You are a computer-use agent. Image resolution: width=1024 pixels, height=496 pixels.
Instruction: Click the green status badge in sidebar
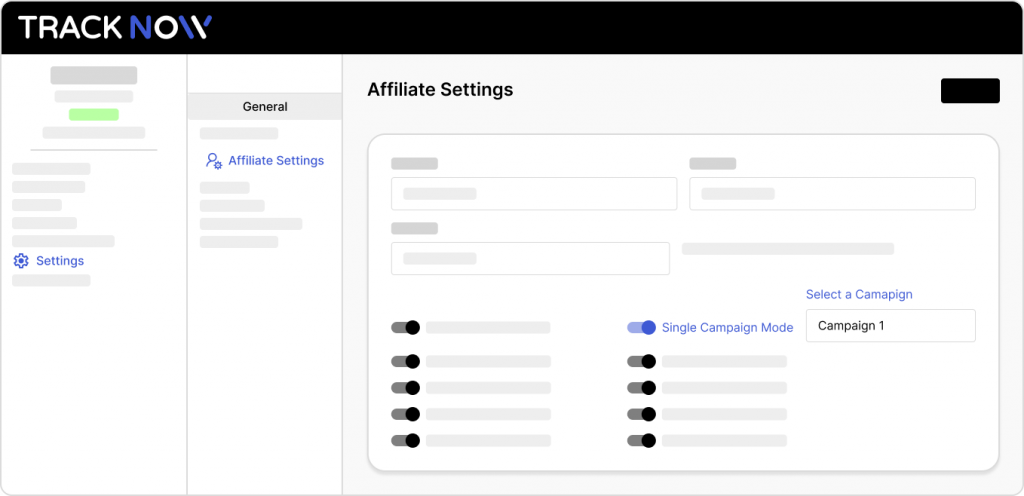(94, 115)
